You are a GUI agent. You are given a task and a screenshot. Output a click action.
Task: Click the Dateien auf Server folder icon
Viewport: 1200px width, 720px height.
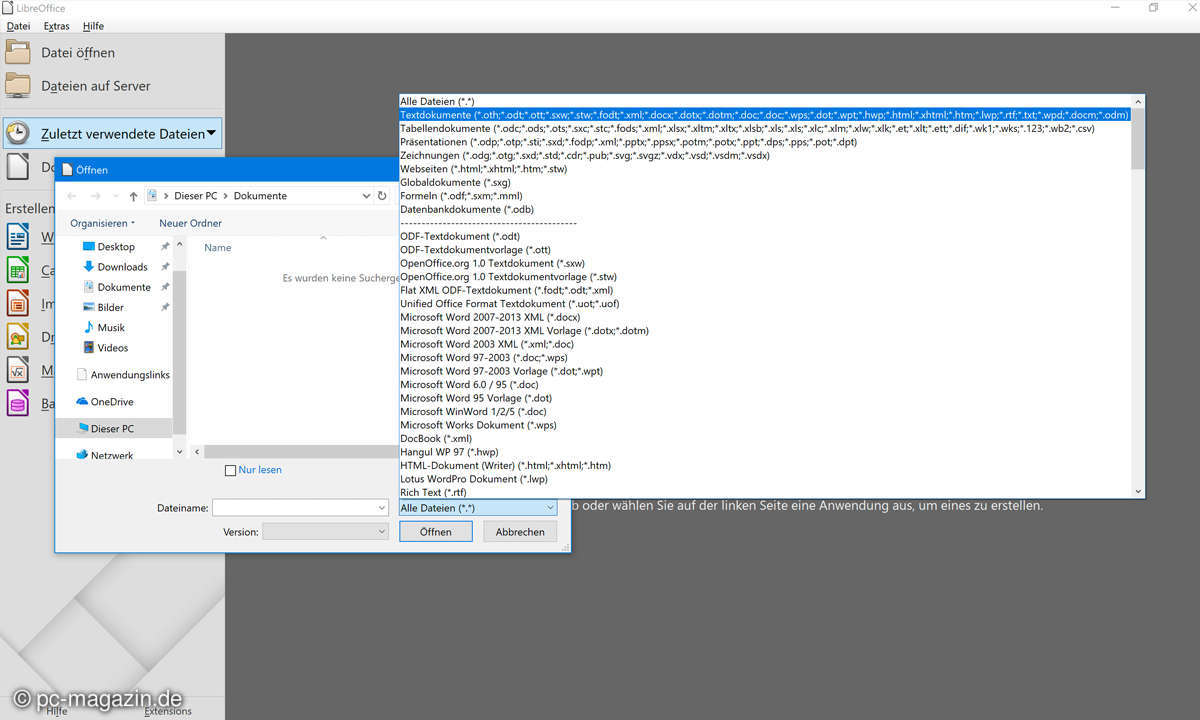coord(18,85)
